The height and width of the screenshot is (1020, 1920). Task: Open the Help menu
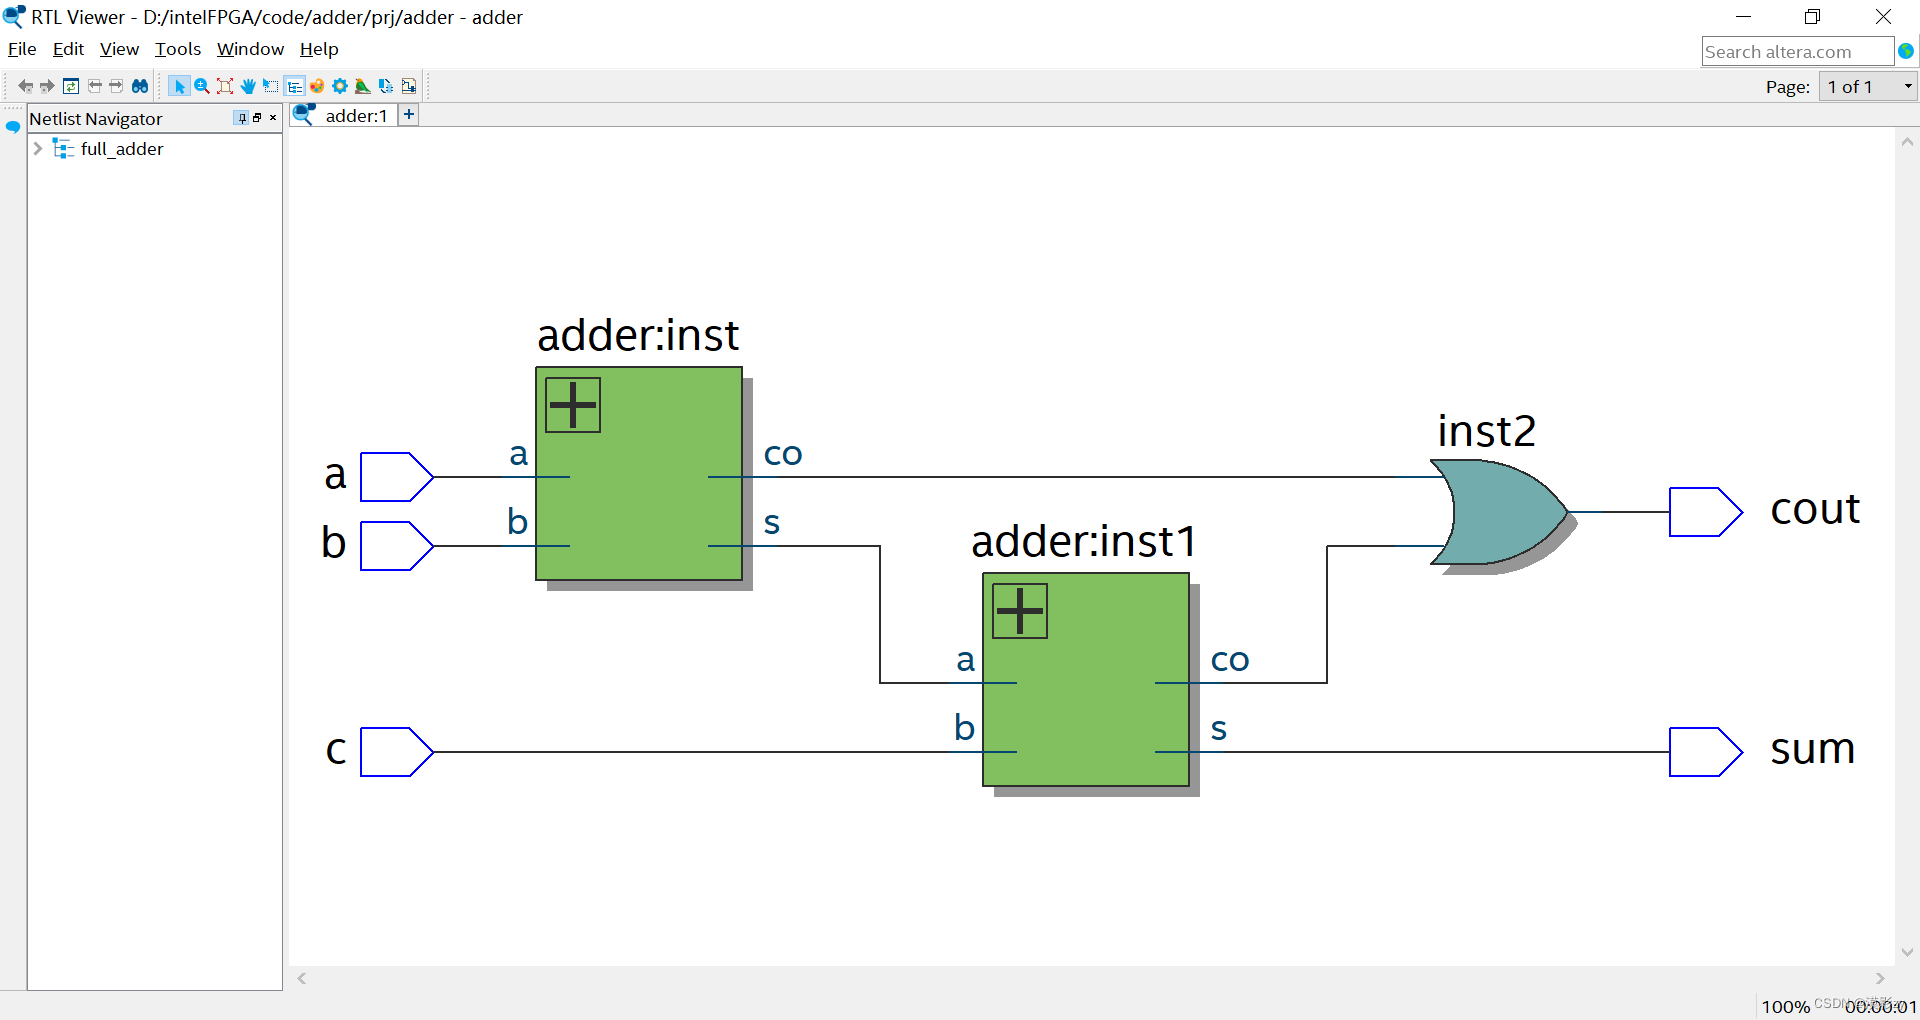(319, 49)
